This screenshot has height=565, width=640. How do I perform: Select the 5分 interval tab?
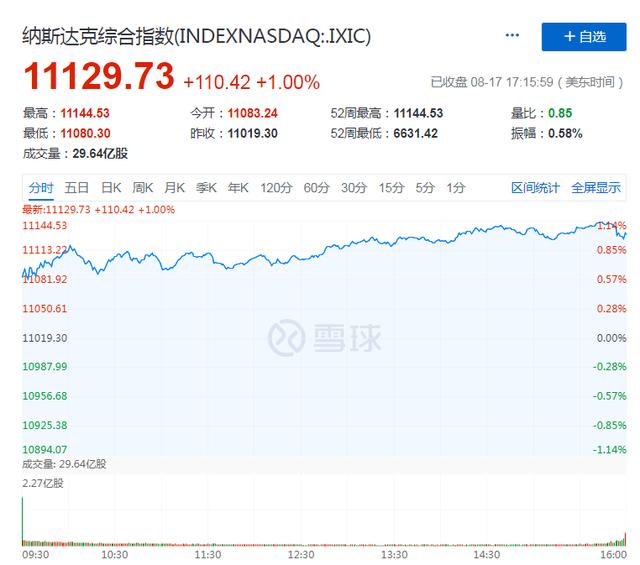(425, 188)
